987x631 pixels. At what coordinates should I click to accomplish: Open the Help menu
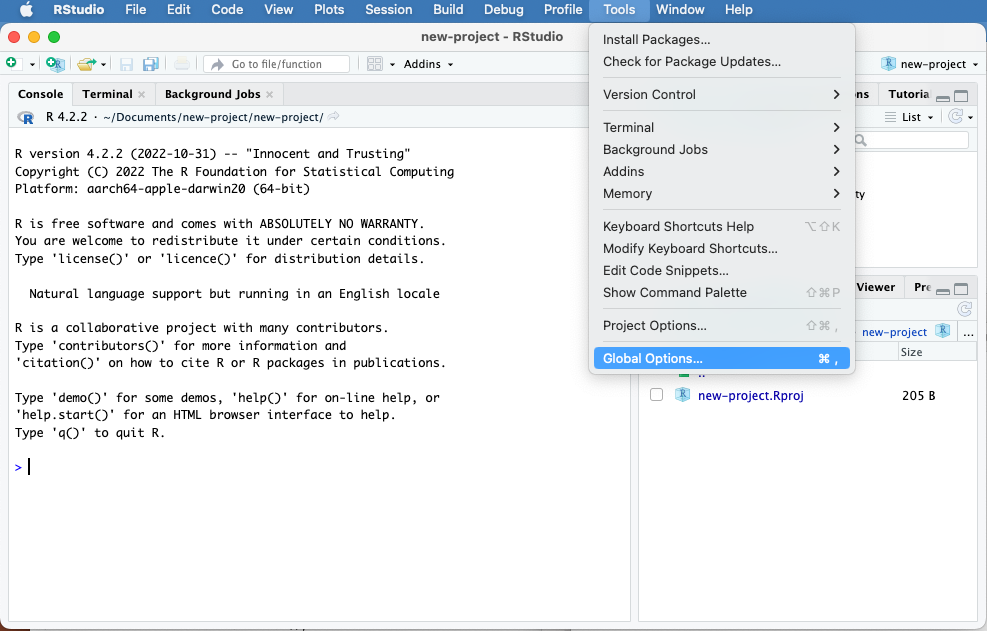(x=738, y=9)
